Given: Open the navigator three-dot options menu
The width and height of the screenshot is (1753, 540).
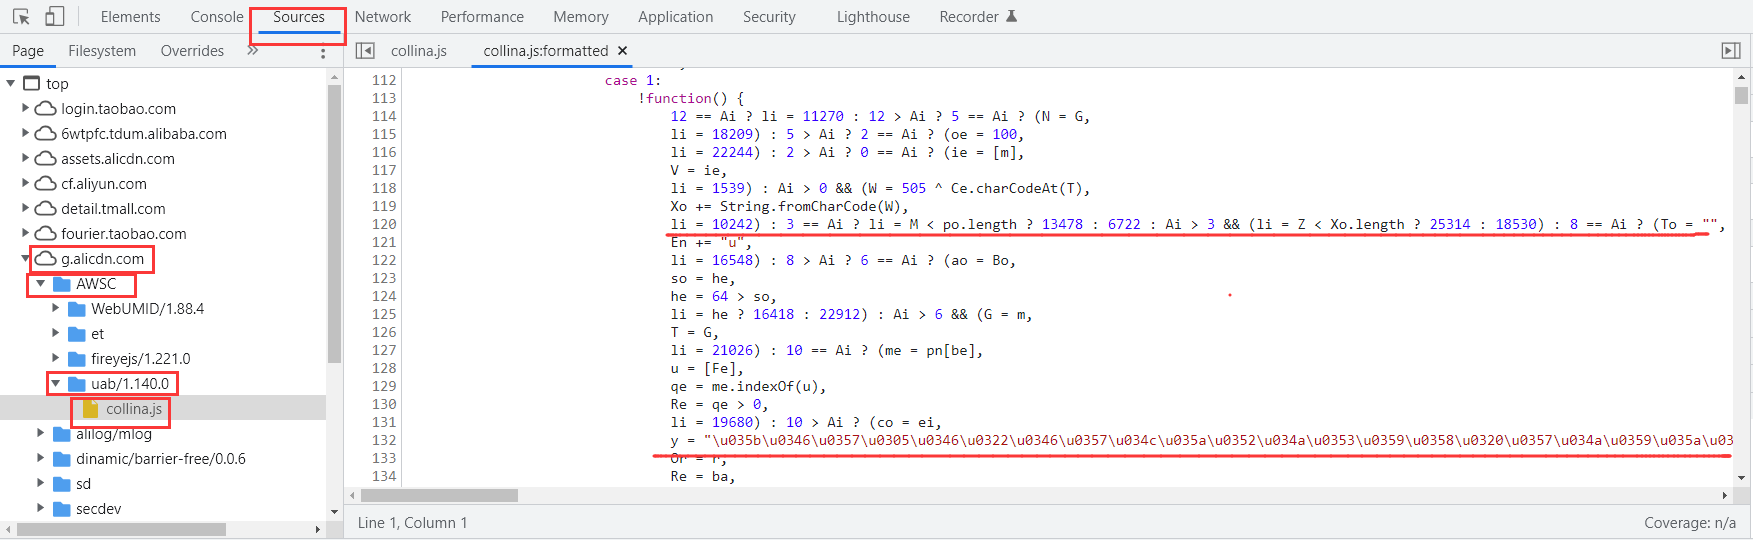Looking at the screenshot, I should [323, 52].
